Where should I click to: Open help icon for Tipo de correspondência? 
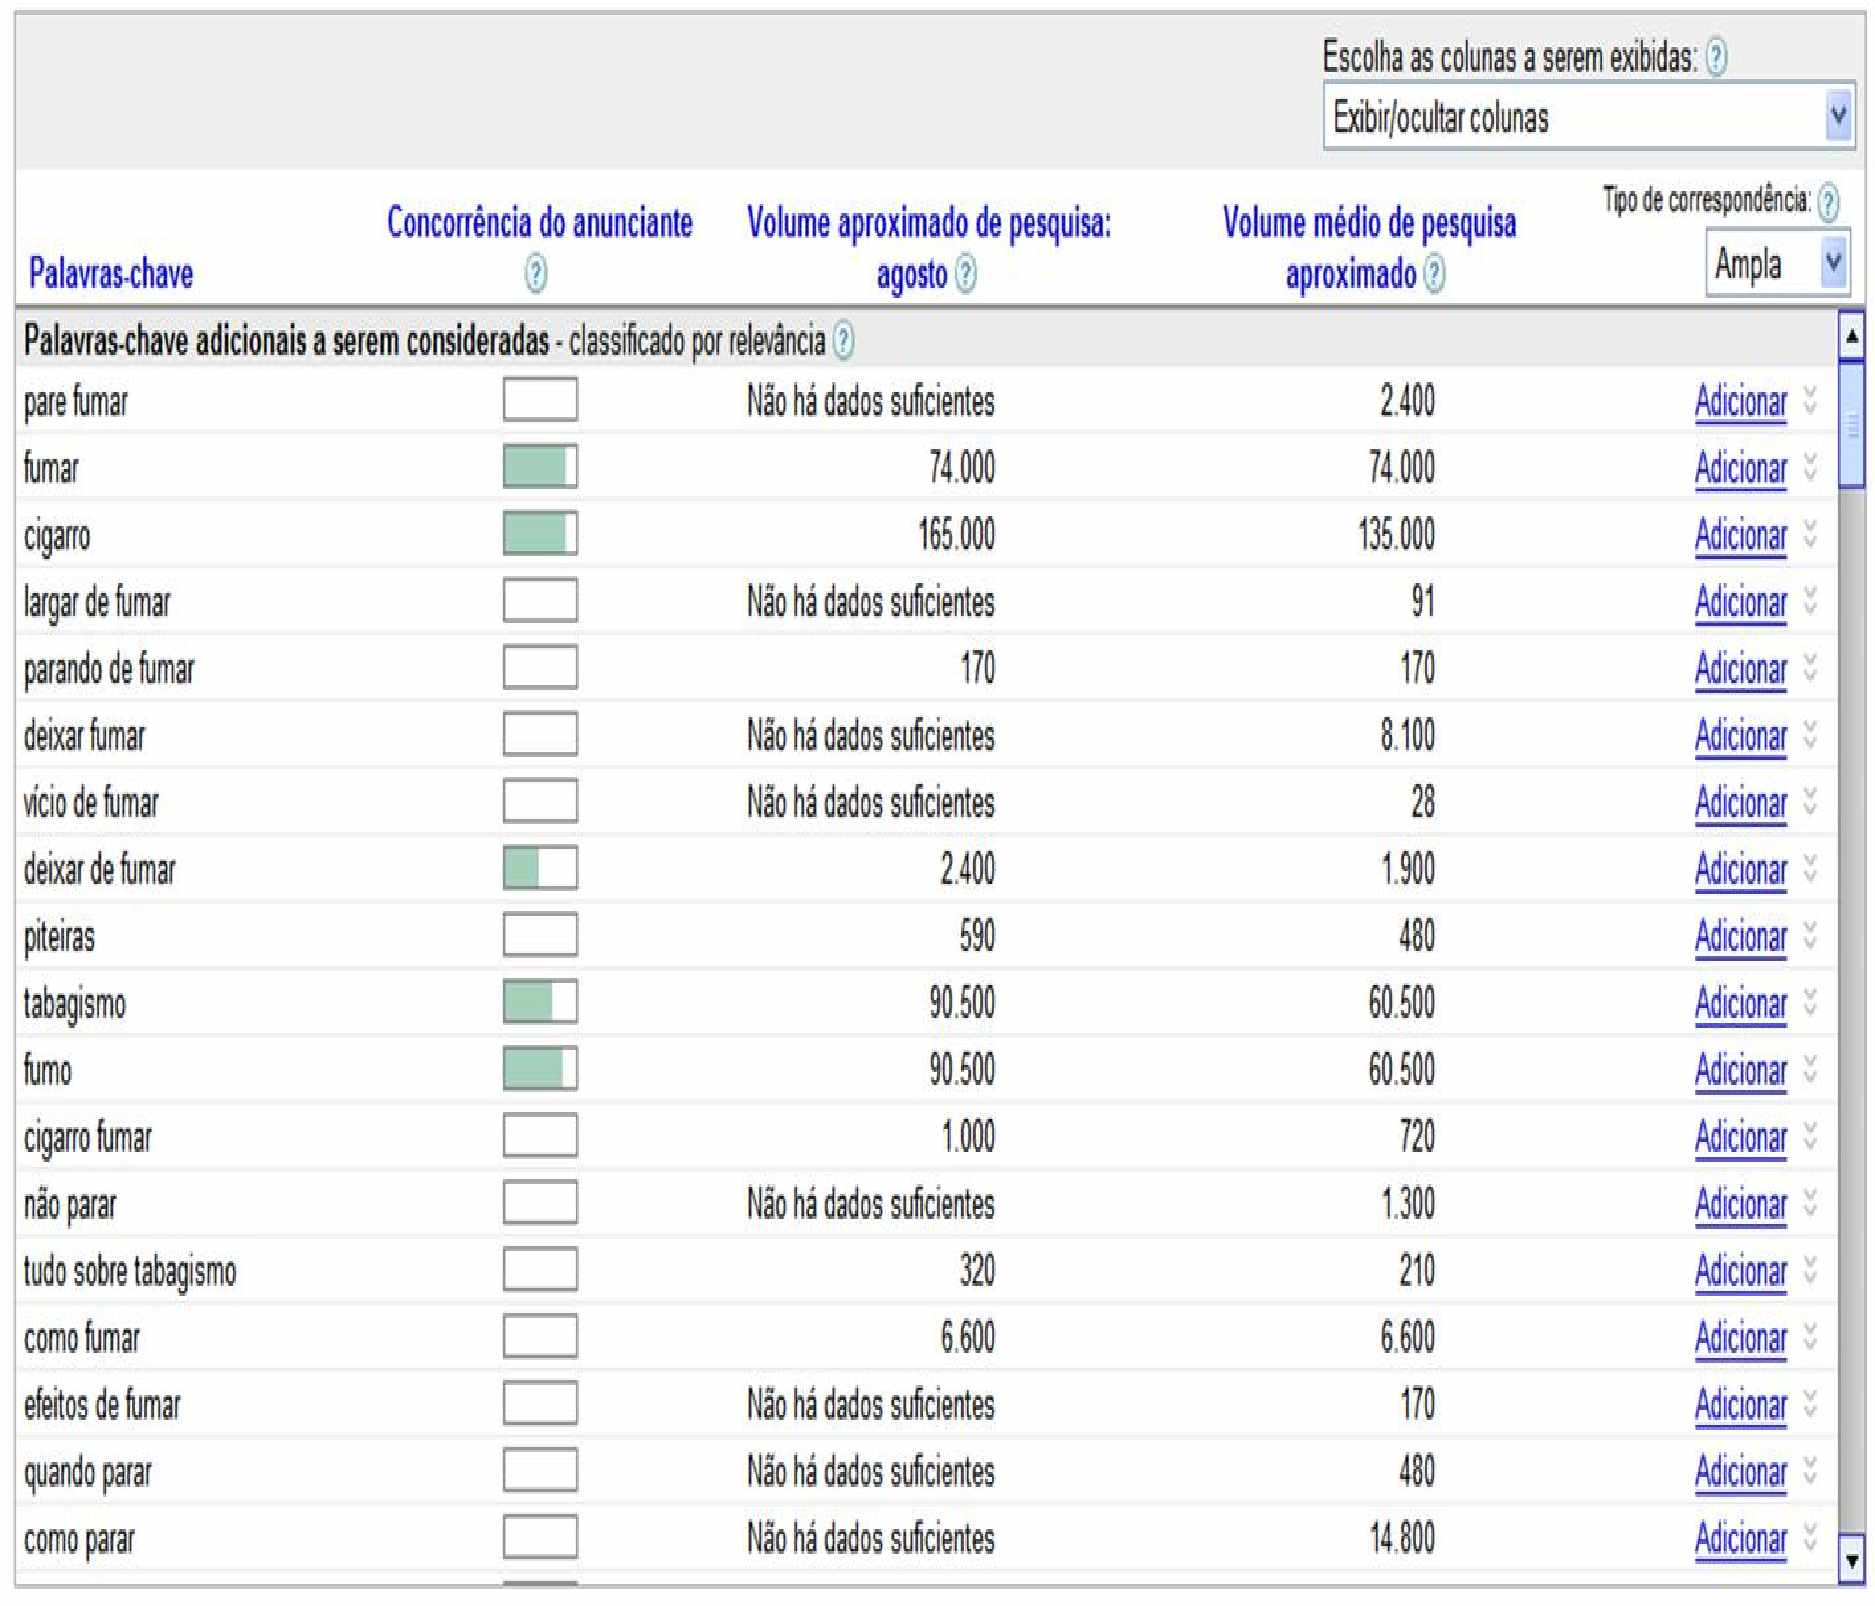[1828, 202]
